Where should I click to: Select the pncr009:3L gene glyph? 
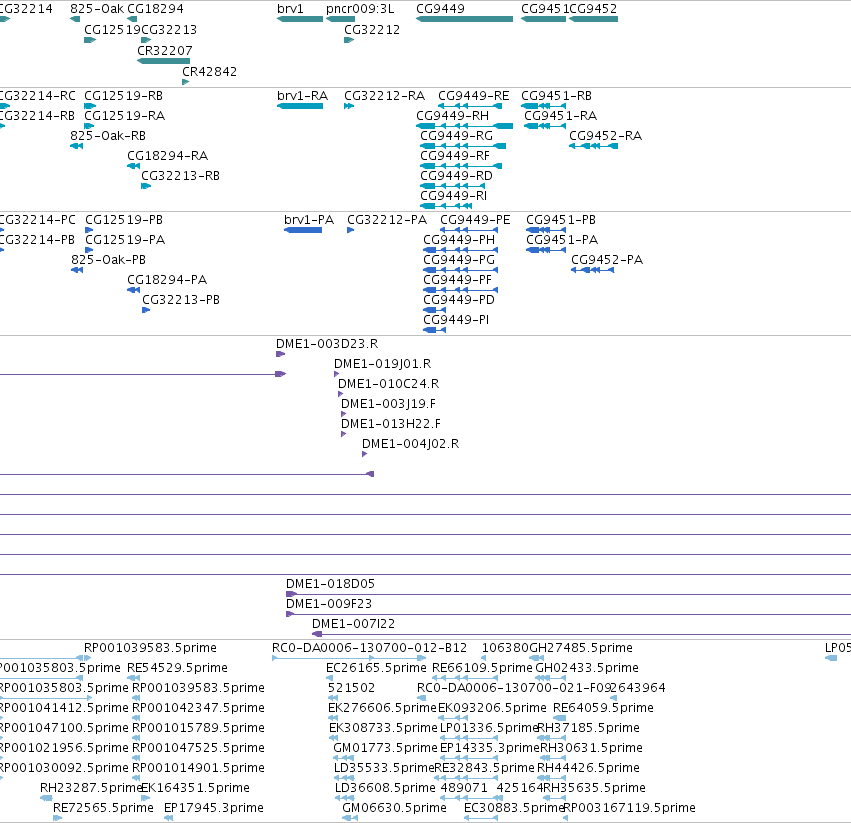pos(340,19)
